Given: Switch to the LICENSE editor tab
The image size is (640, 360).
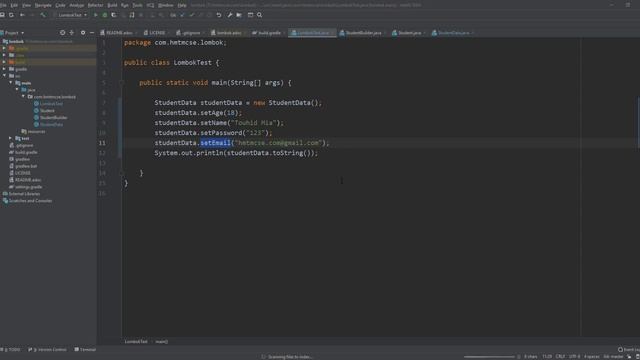Looking at the screenshot, I should (x=156, y=33).
